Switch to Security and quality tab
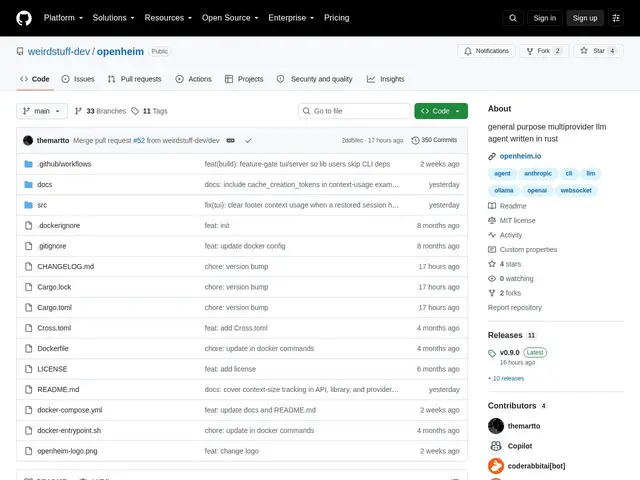Viewport: 640px width, 480px height. click(314, 79)
